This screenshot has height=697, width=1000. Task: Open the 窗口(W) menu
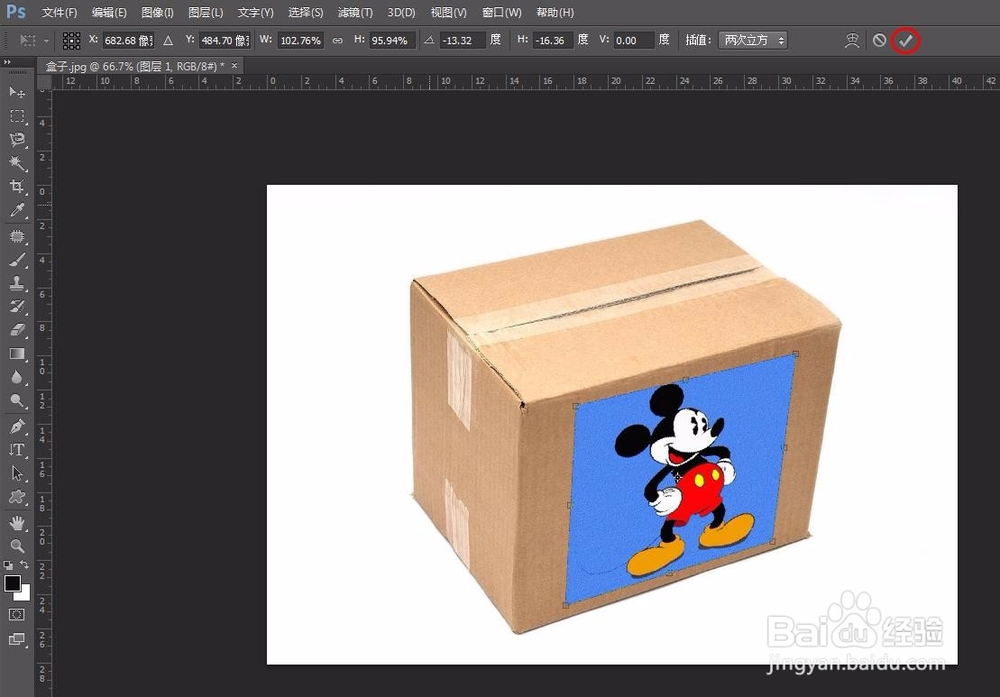[502, 12]
